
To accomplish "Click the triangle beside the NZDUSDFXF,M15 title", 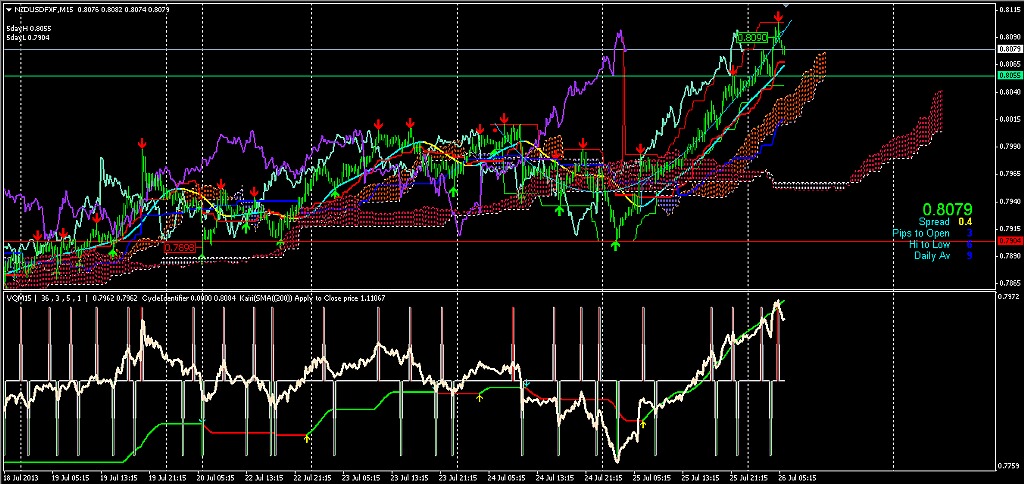I will [x=8, y=10].
